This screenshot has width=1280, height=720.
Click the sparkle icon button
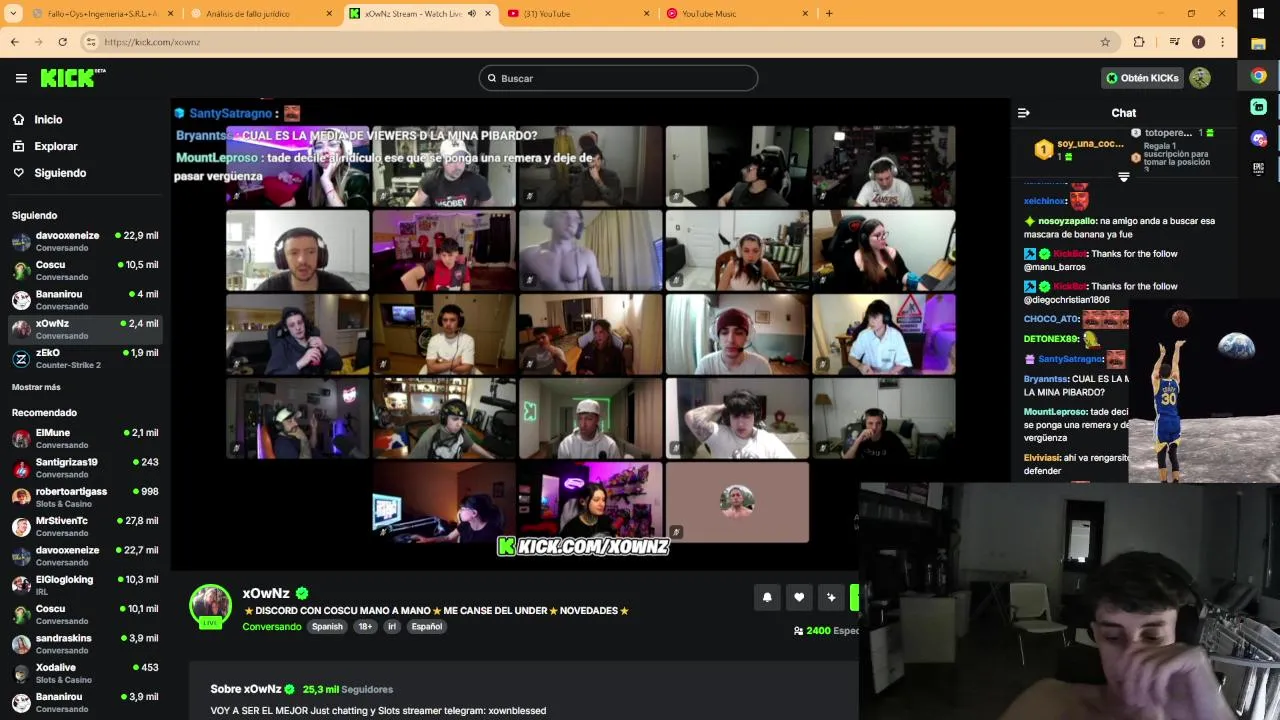point(831,597)
